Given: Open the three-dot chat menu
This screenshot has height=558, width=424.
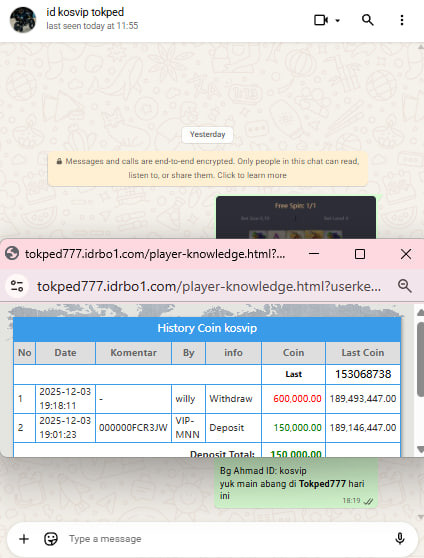Looking at the screenshot, I should [402, 20].
